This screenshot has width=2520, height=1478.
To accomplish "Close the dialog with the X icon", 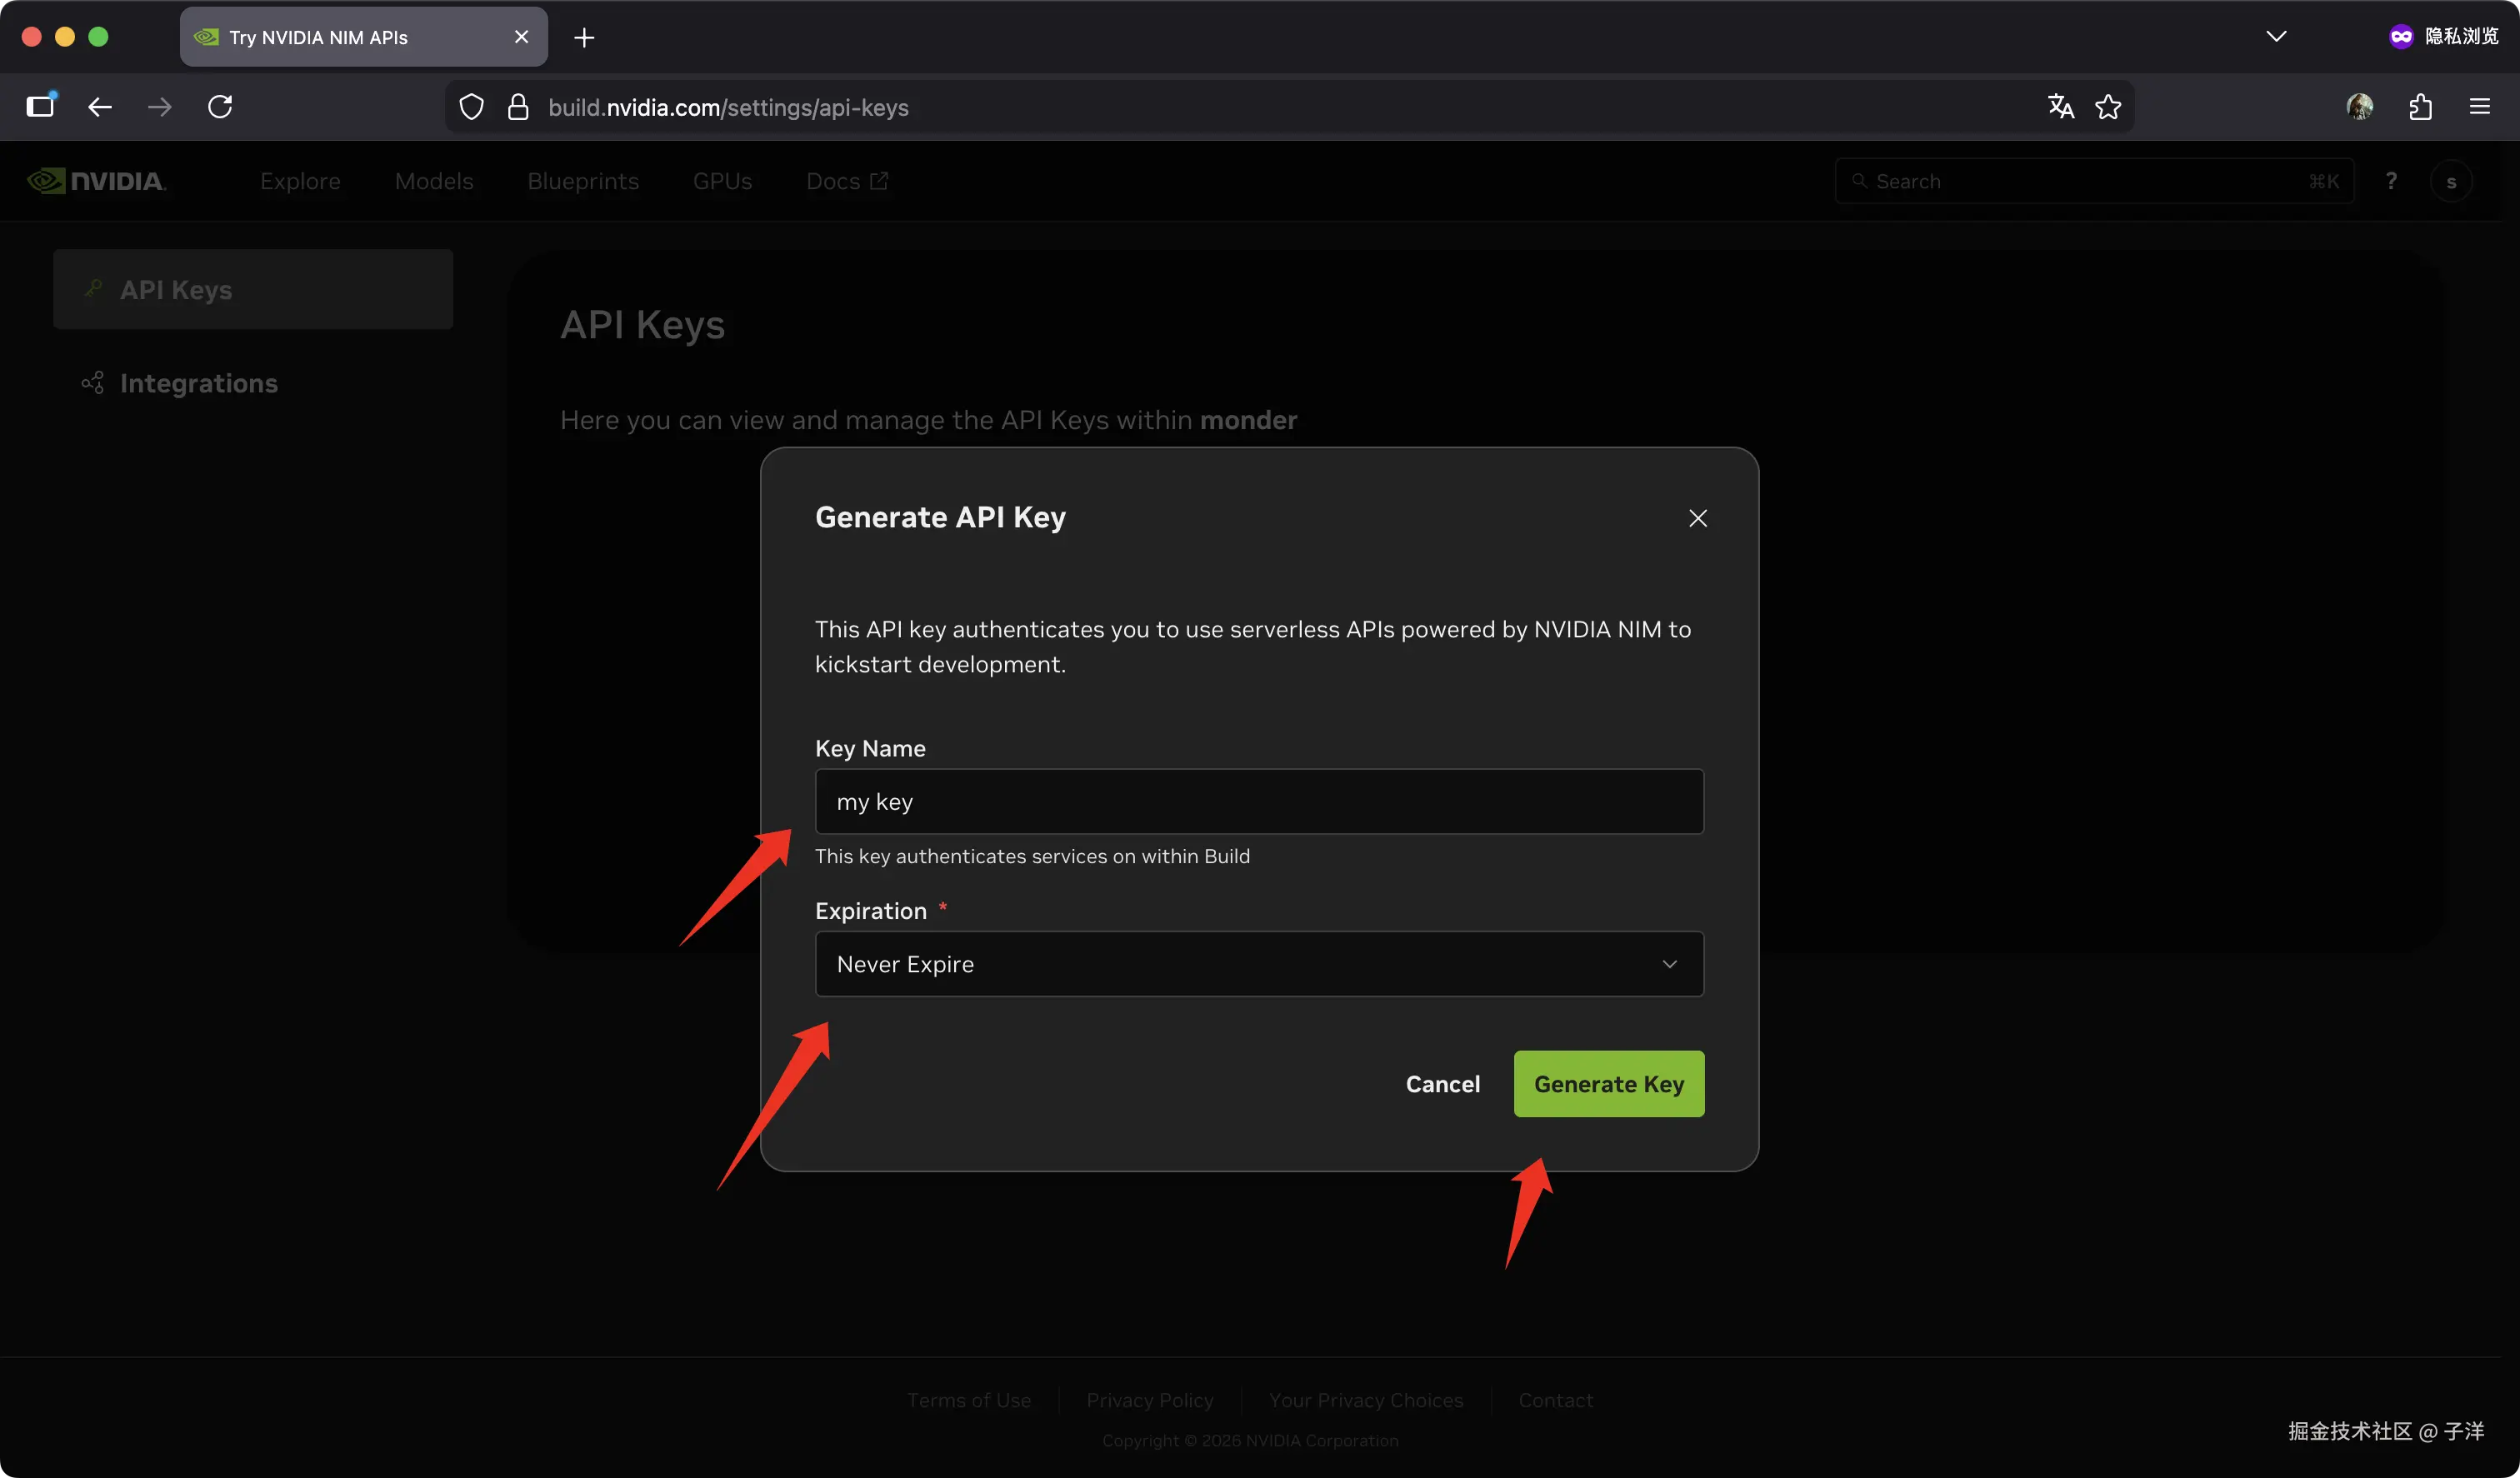I will click(x=1697, y=518).
